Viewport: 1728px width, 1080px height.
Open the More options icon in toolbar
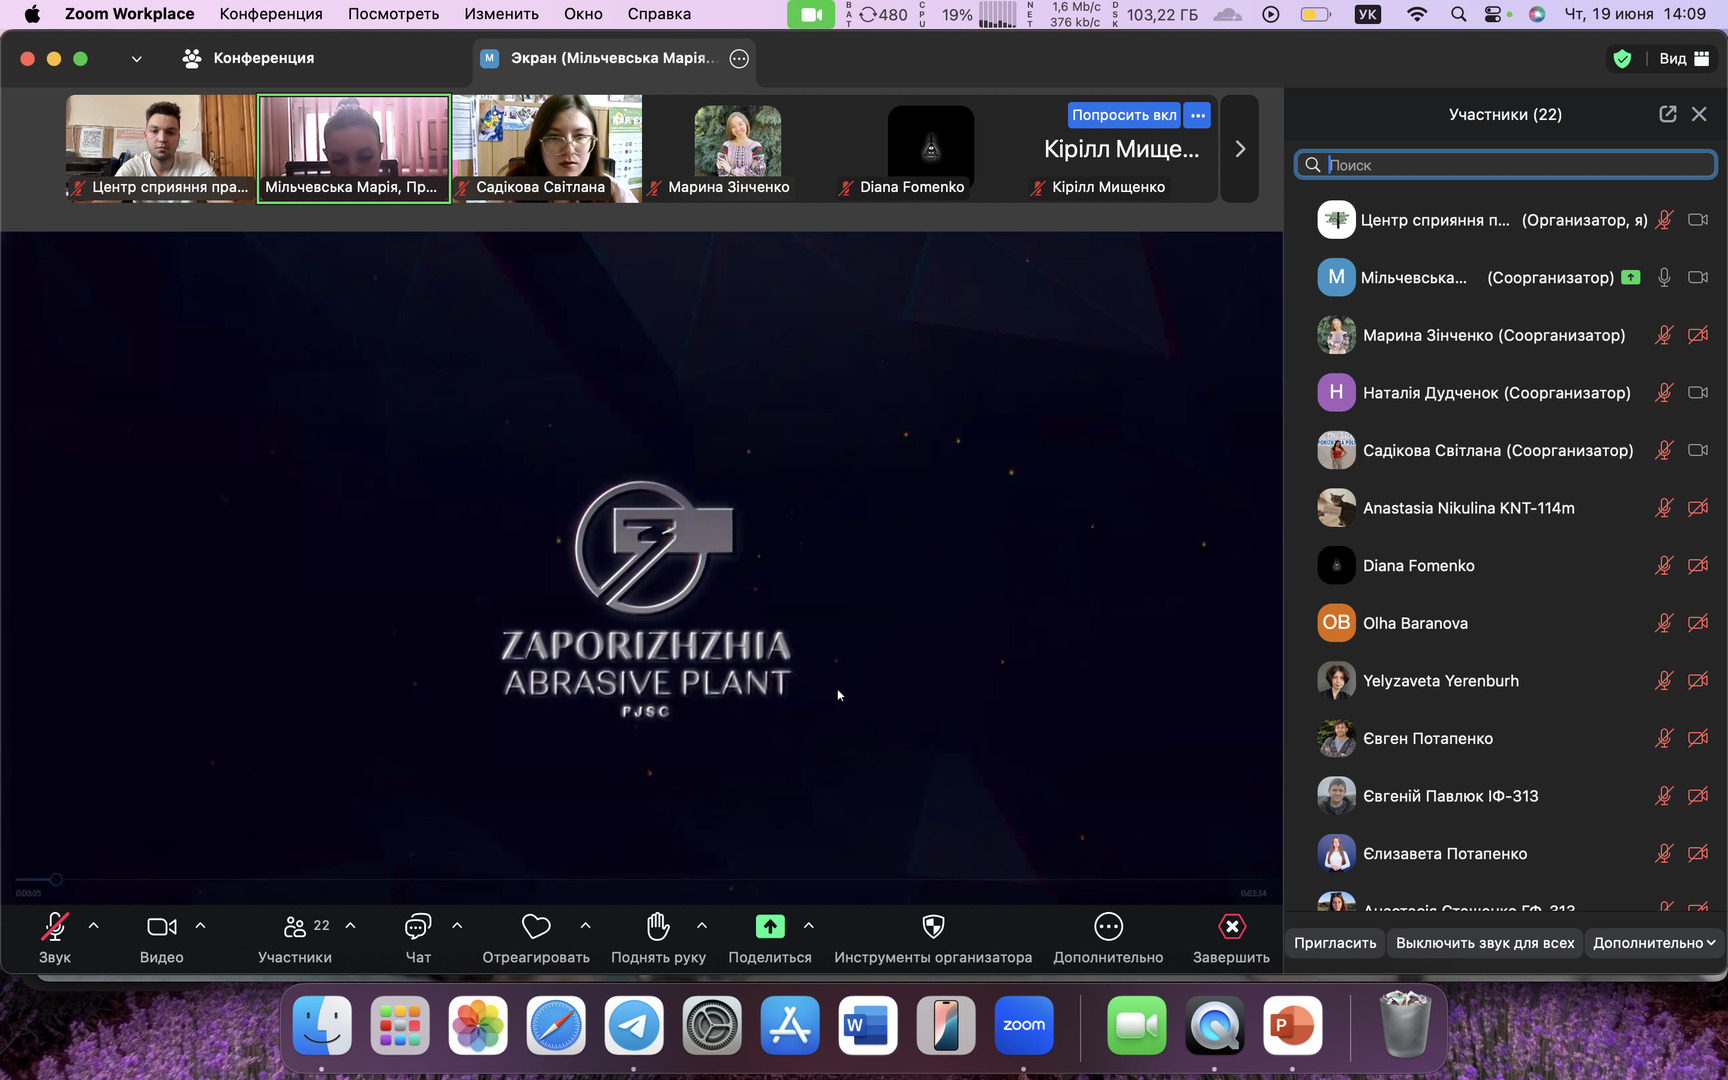click(x=1108, y=928)
